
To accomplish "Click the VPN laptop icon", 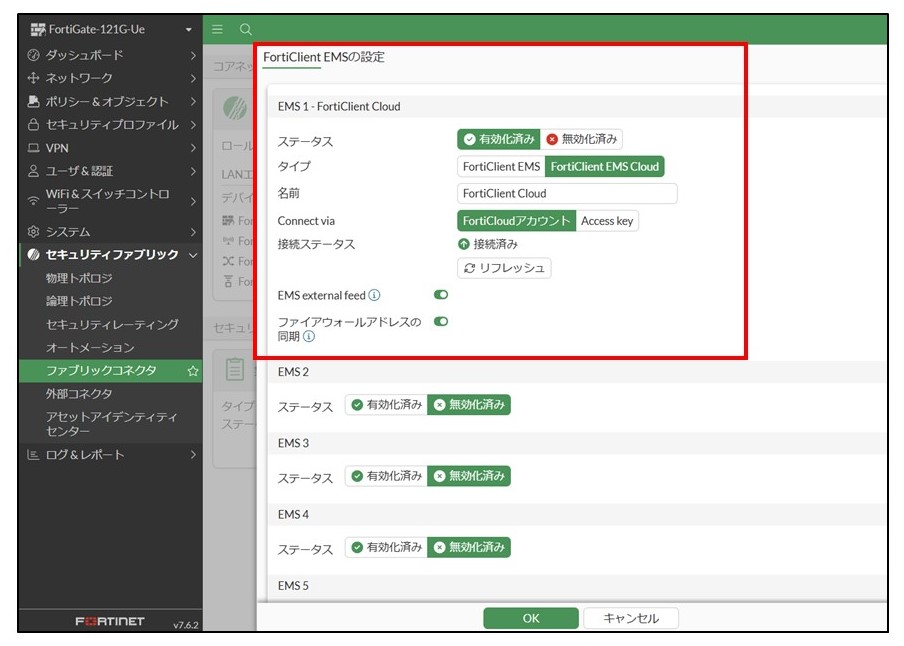I will point(33,148).
